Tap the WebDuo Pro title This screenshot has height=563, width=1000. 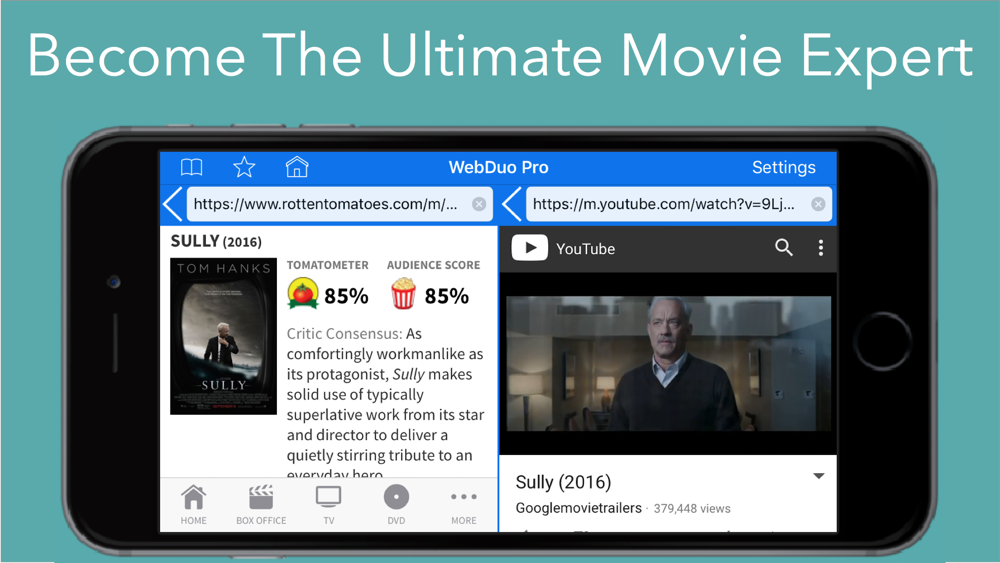(x=498, y=167)
